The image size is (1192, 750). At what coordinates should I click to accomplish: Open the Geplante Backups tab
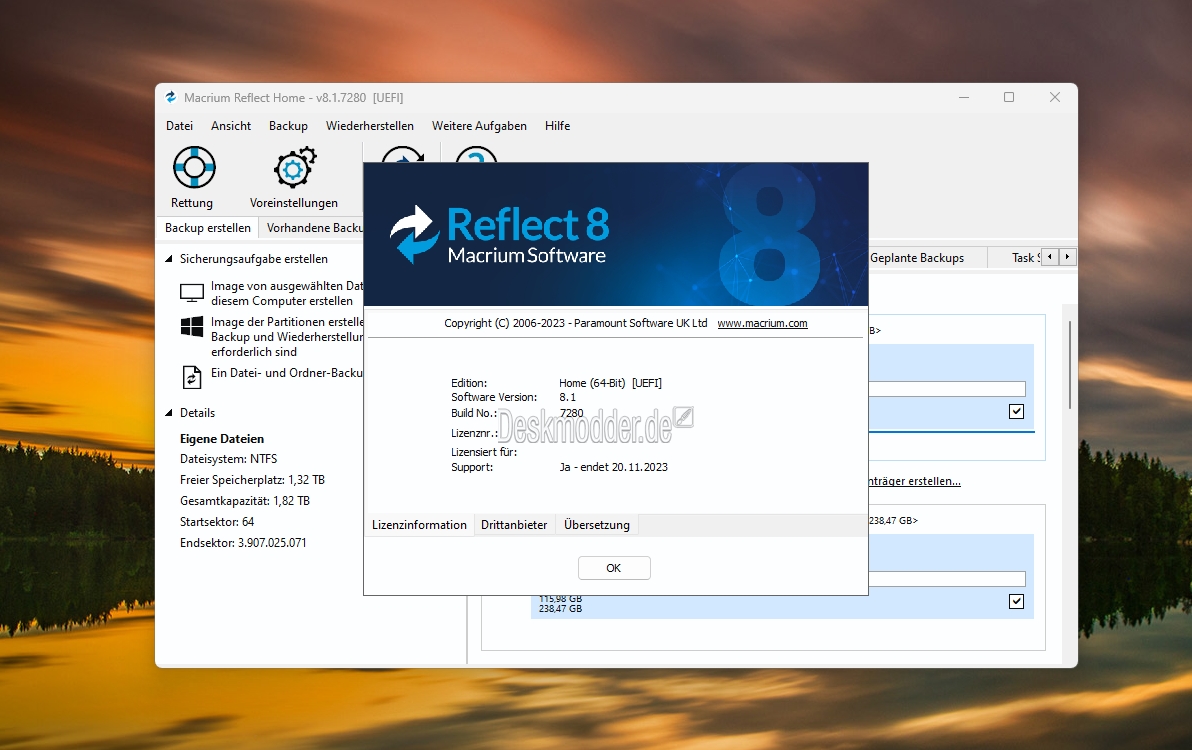click(917, 258)
